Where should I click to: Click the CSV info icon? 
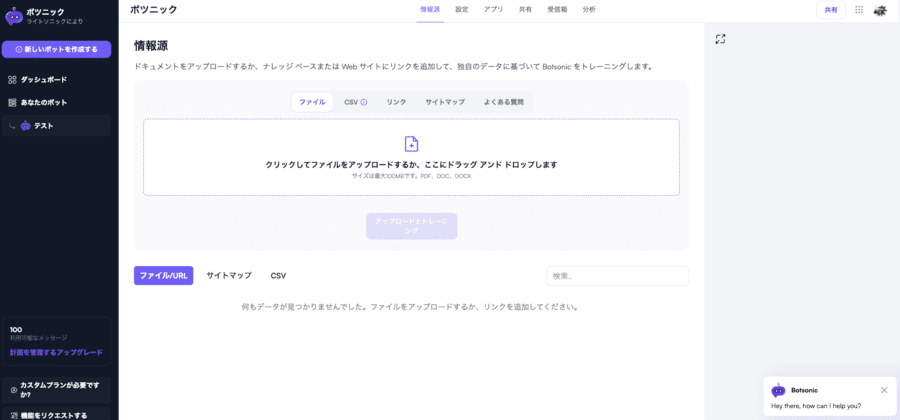364,102
